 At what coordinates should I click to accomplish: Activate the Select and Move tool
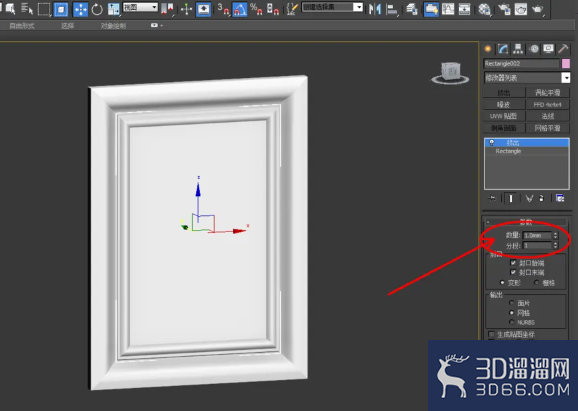coord(80,9)
